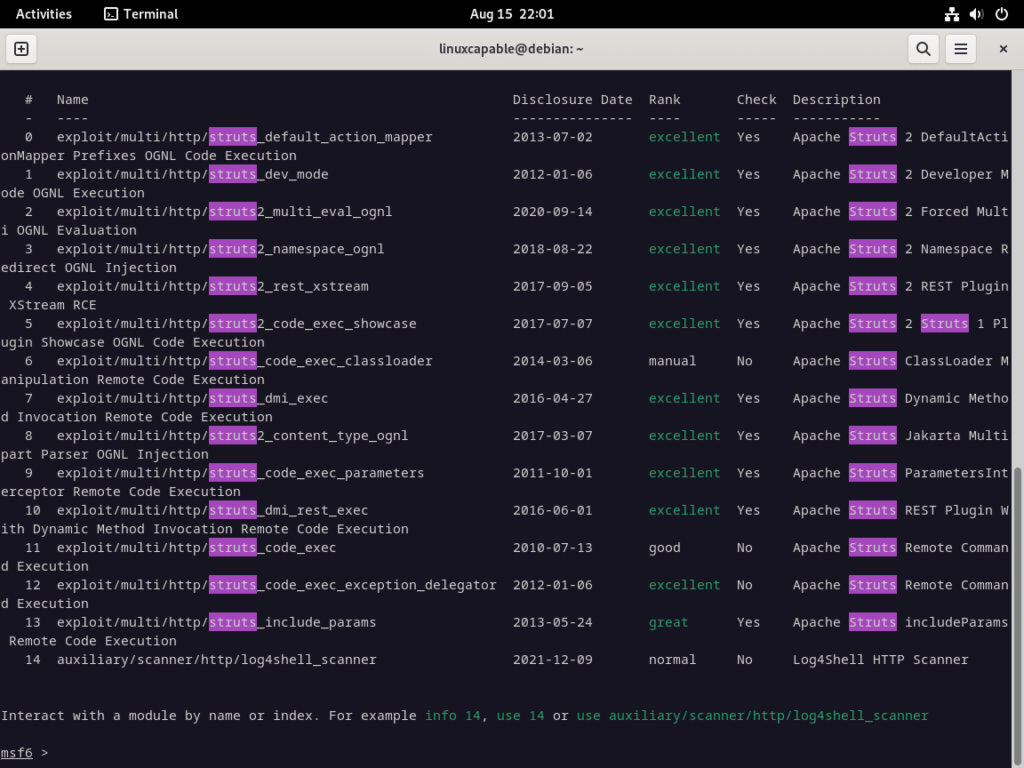Click the linuxcapable@debian title text
Viewport: 1024px width, 768px height.
pos(511,49)
